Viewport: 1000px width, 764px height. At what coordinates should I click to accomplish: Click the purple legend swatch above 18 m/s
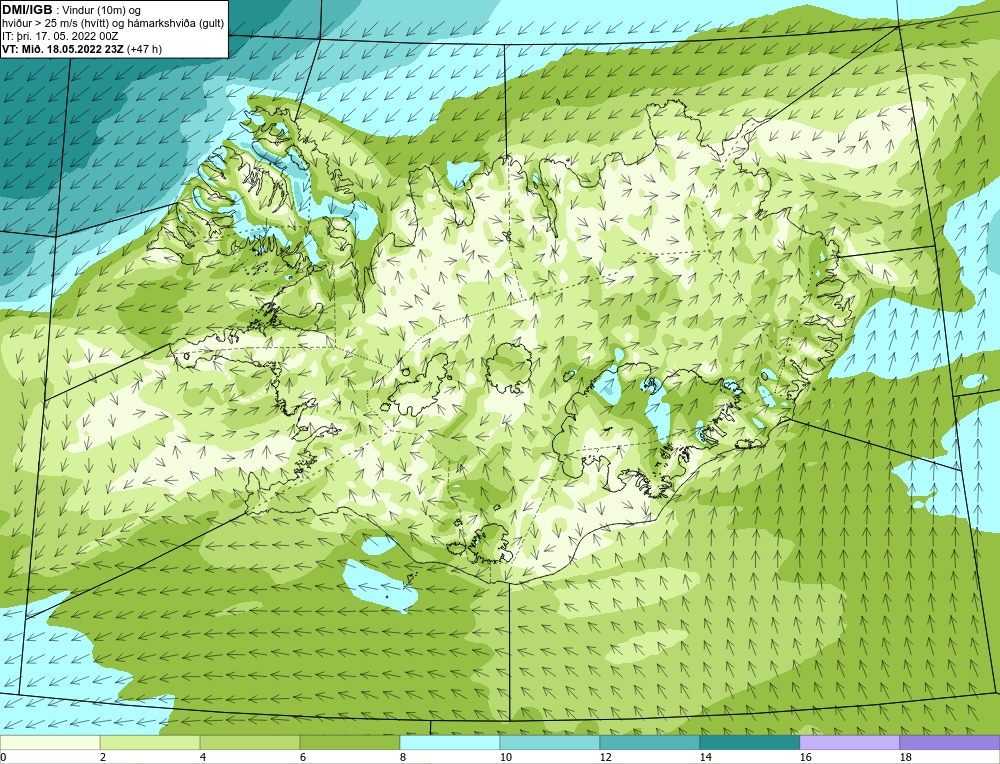point(950,742)
